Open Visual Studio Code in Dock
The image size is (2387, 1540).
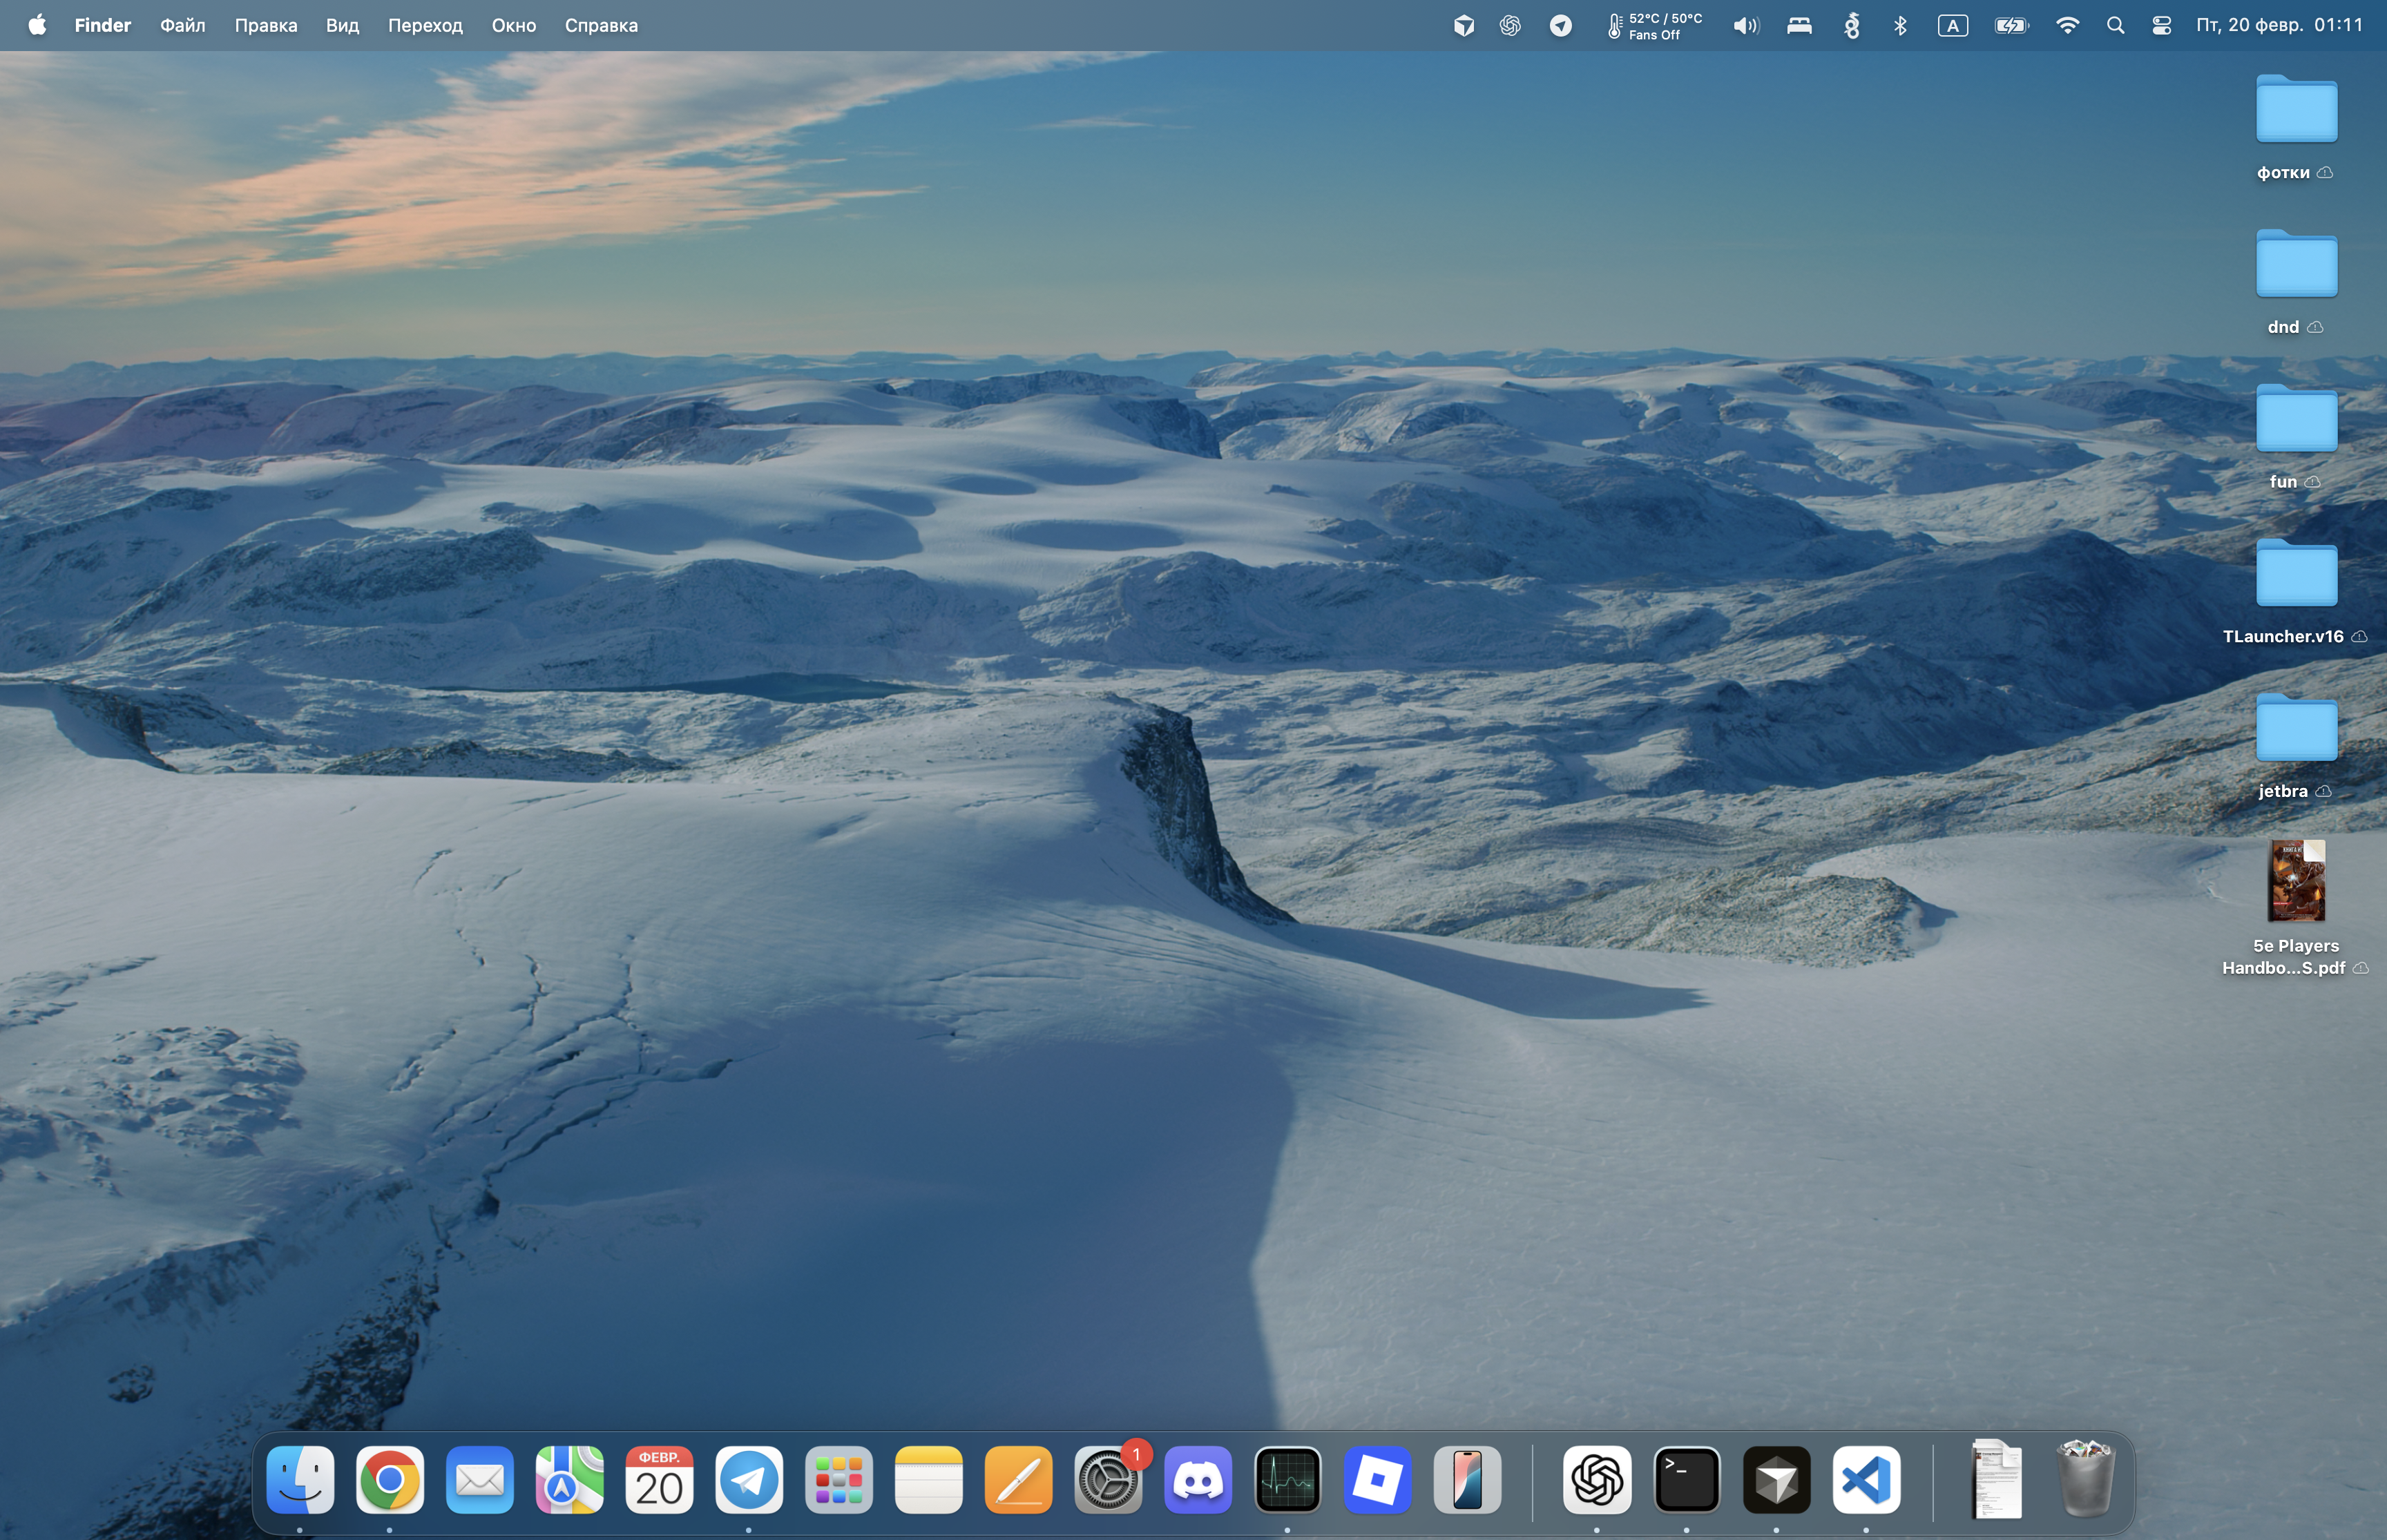1866,1479
